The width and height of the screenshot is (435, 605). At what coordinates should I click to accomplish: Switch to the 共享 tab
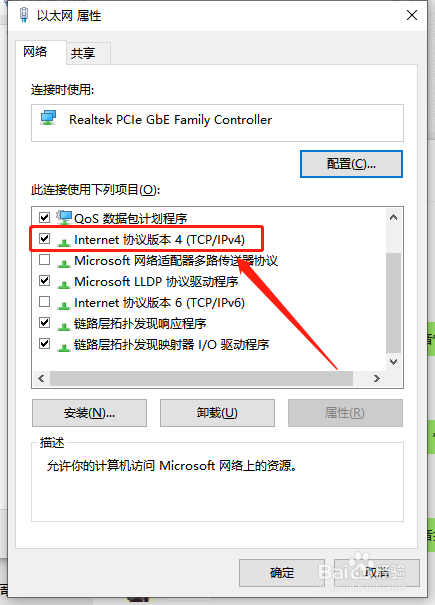pos(83,53)
